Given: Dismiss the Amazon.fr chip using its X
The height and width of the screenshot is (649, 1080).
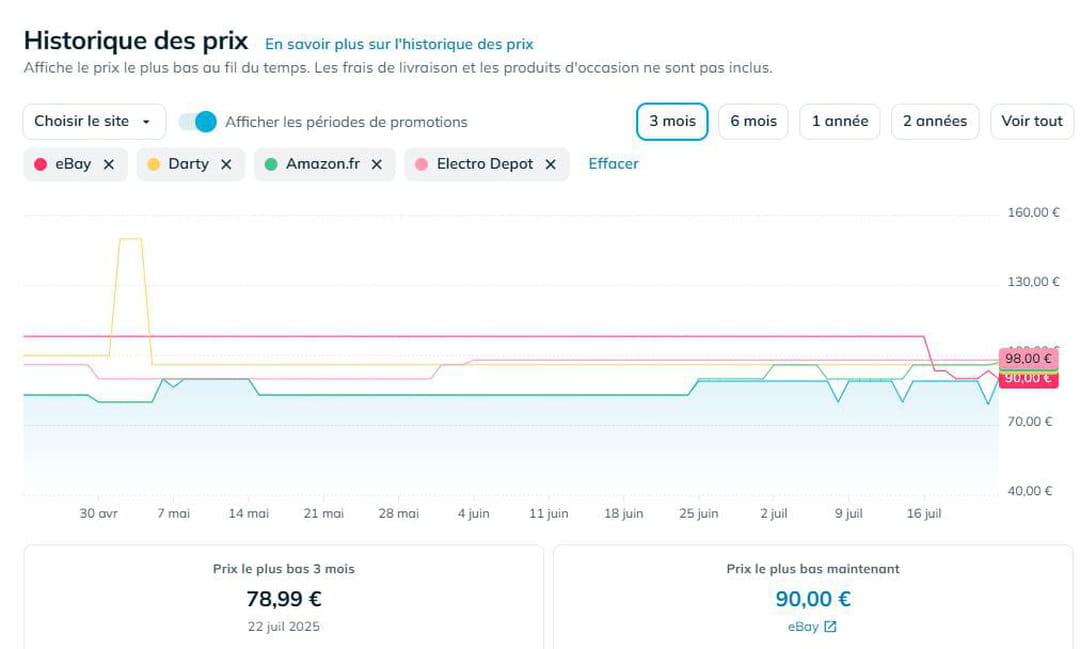Looking at the screenshot, I should 377,165.
